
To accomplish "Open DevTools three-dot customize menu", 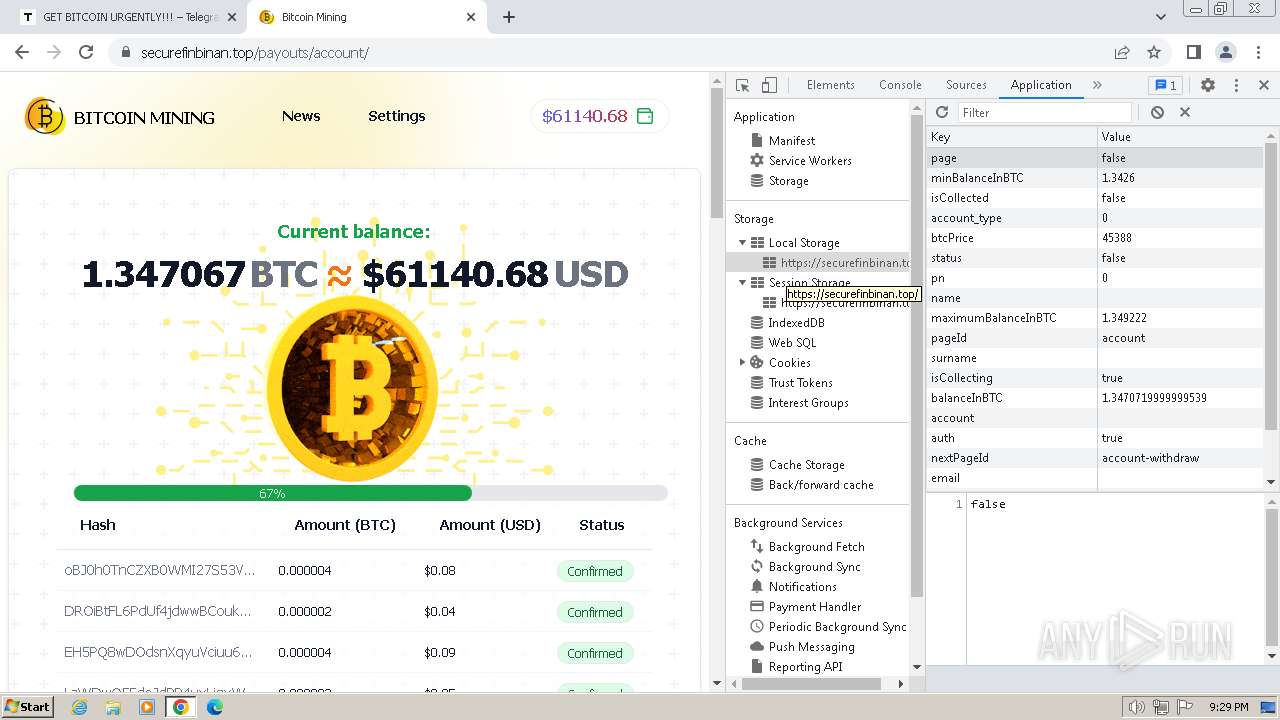I will [x=1236, y=85].
